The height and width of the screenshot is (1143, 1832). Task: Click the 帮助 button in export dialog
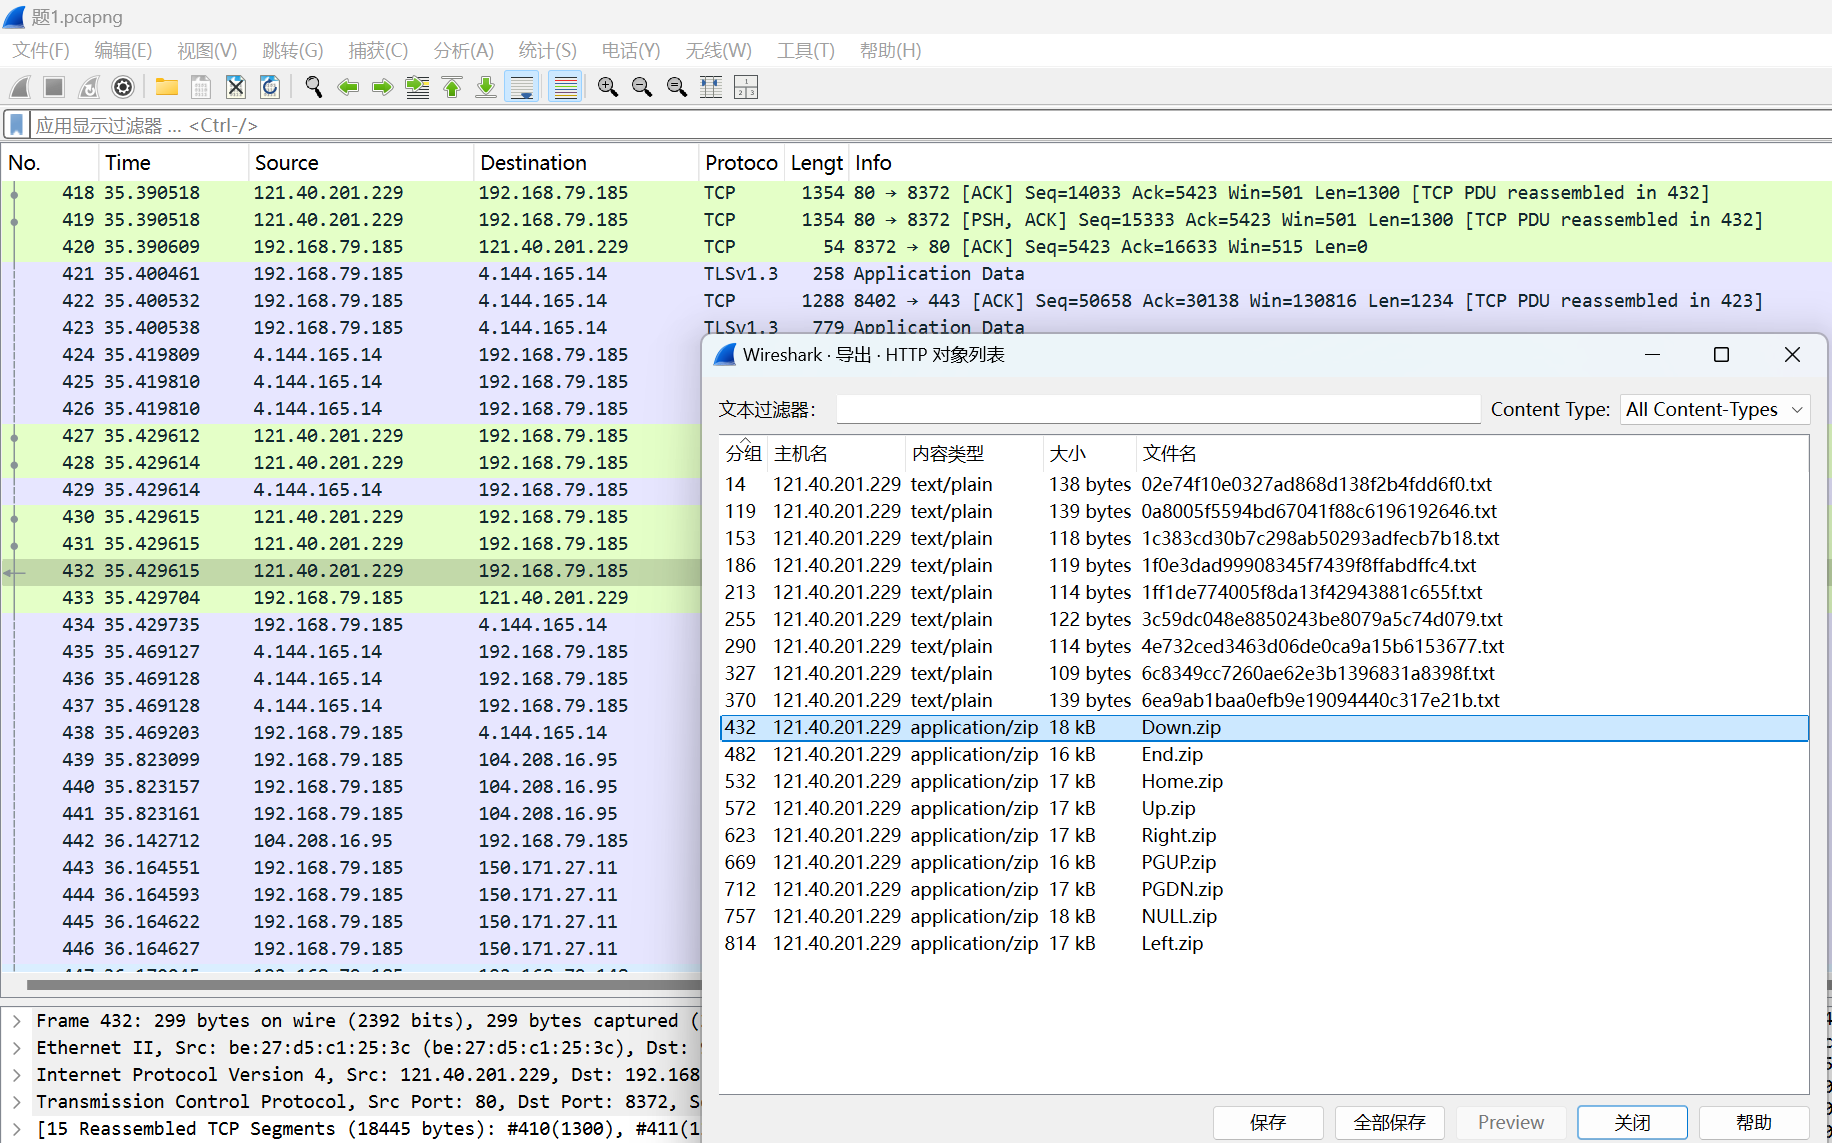coord(1754,1122)
